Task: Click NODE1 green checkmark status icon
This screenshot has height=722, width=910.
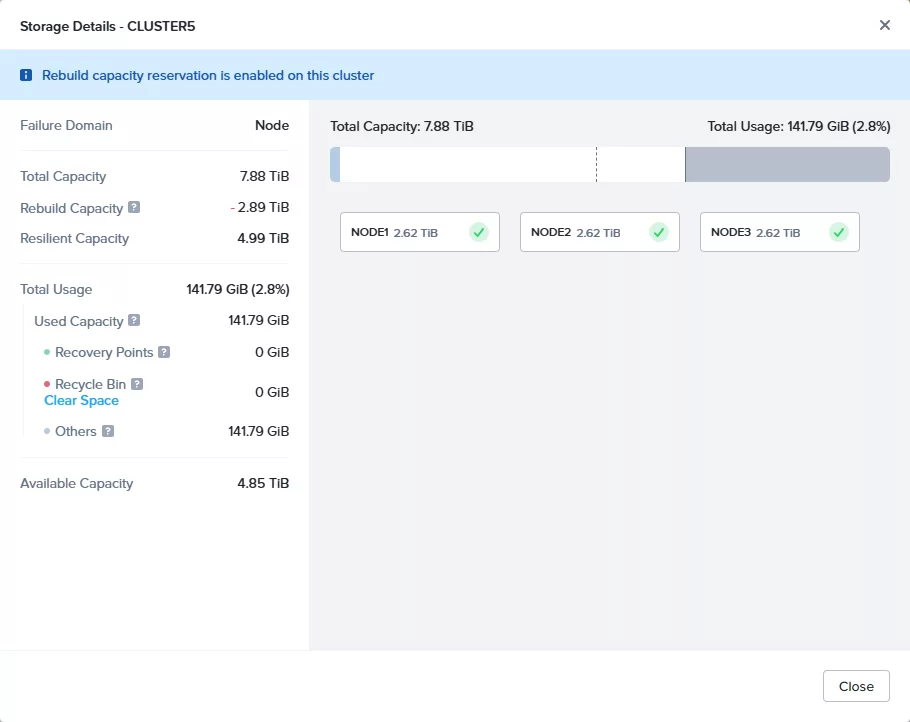Action: click(x=478, y=232)
